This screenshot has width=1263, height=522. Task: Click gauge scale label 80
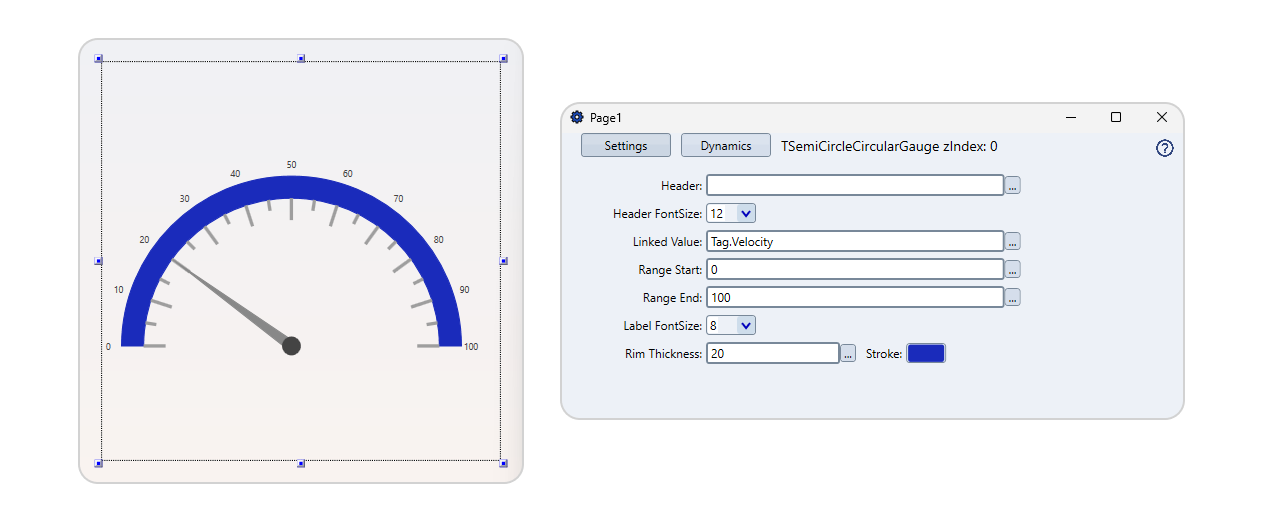438,240
